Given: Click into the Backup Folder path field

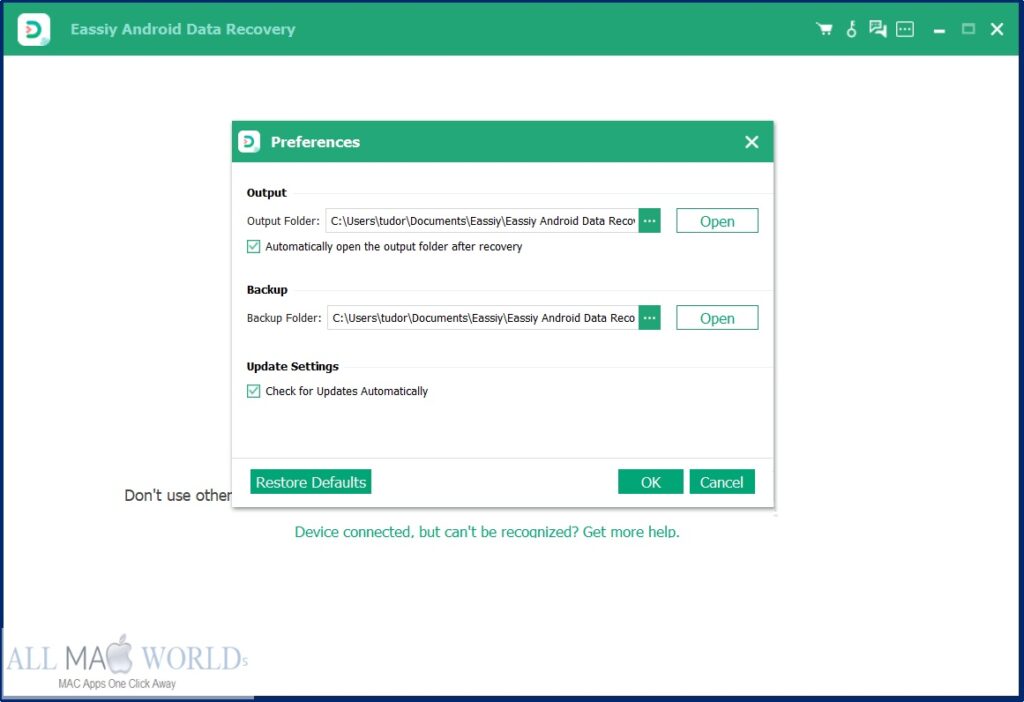Looking at the screenshot, I should click(x=483, y=317).
